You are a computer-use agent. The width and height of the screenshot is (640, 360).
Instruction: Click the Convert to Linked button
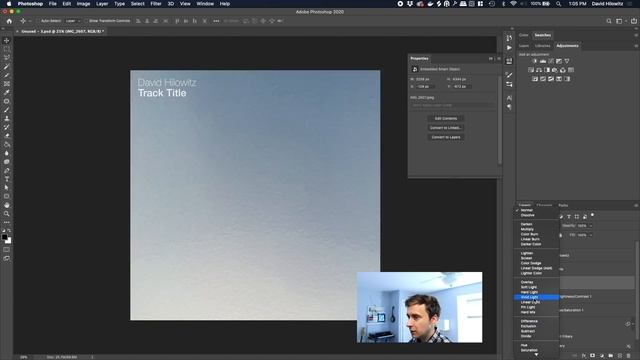446,128
